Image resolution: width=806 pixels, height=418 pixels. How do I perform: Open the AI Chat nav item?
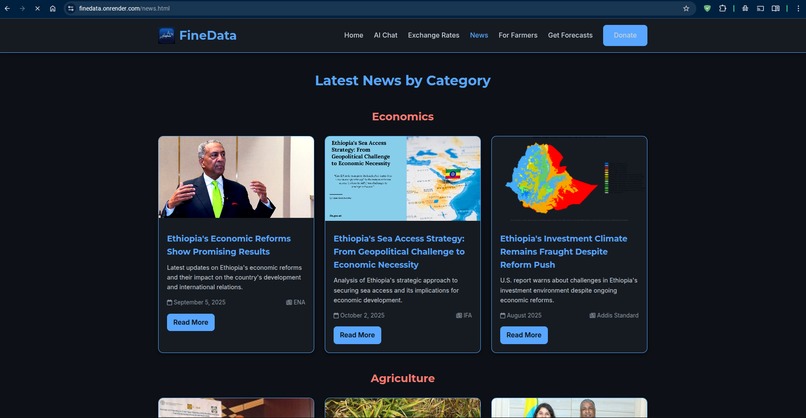(386, 35)
